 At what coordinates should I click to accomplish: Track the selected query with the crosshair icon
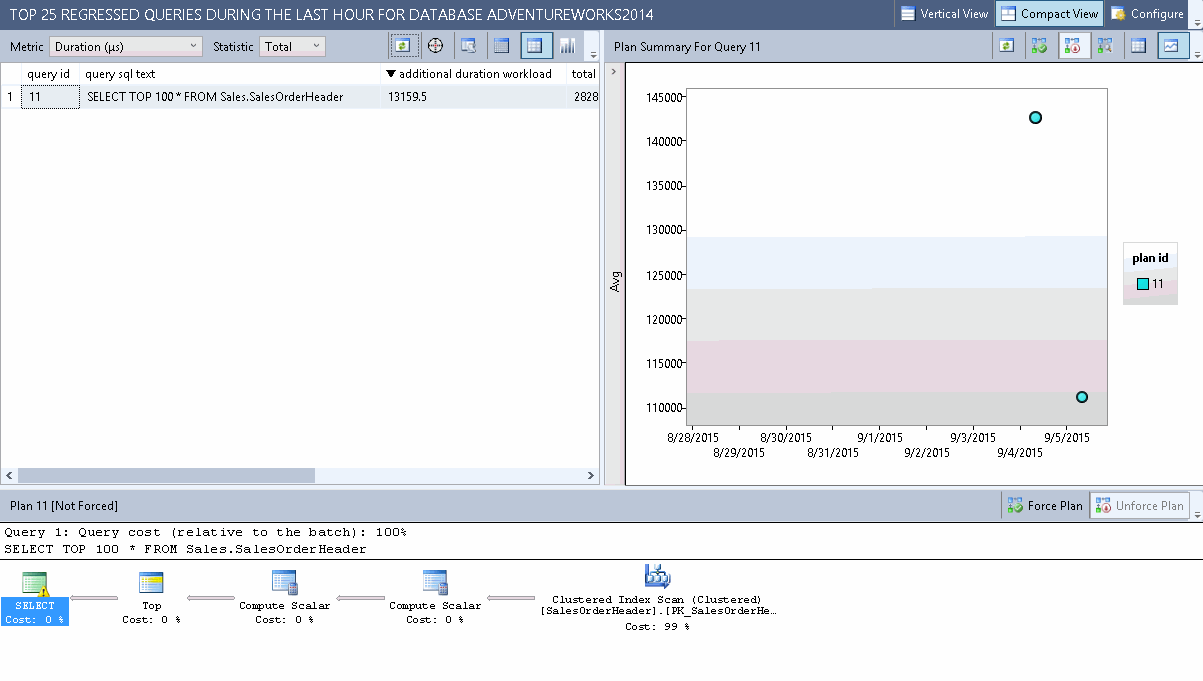[x=434, y=45]
